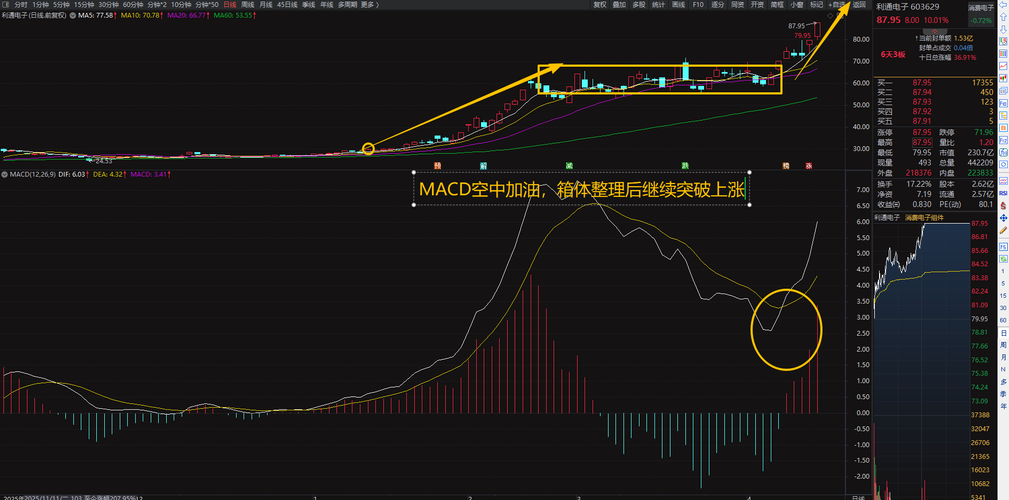The height and width of the screenshot is (500, 1009).
Task: Click the 返回 back button
Action: [860, 5]
